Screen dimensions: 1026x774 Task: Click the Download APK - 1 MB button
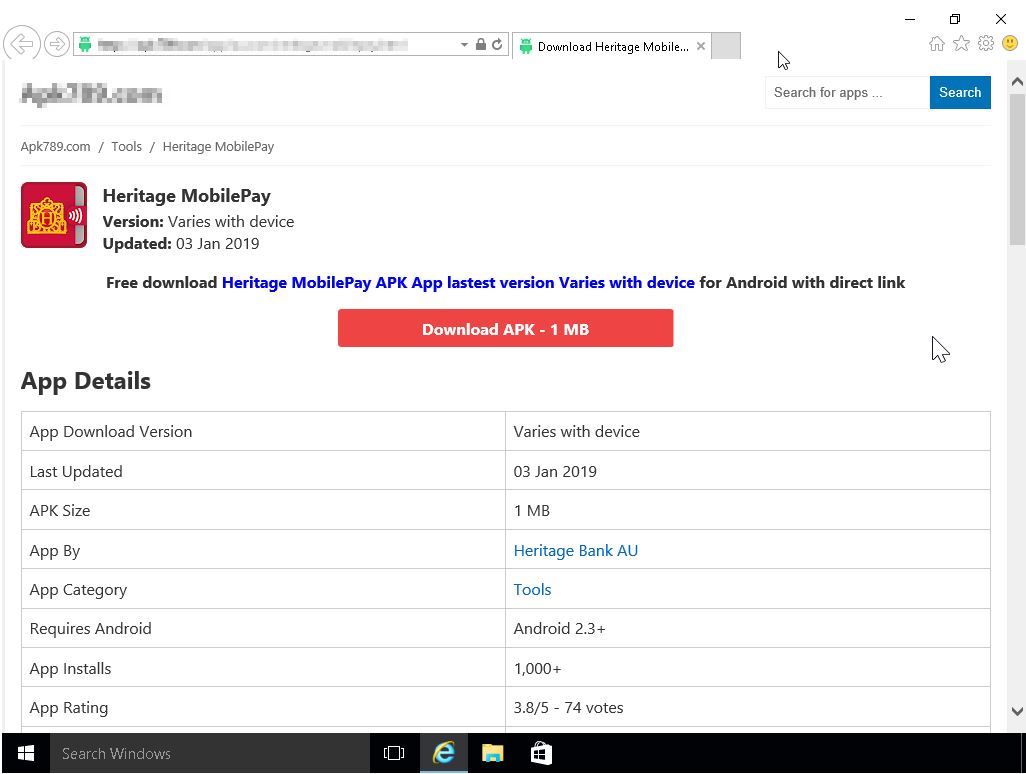[505, 328]
